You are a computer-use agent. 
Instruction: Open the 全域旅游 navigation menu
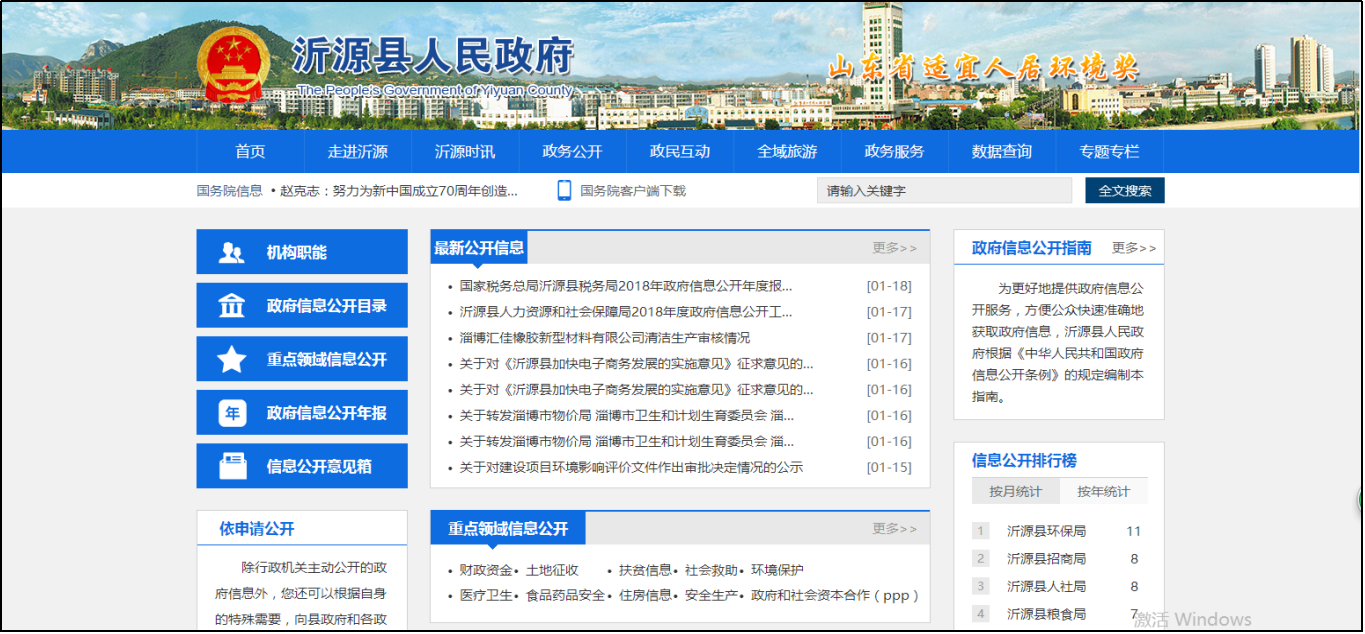[x=787, y=152]
